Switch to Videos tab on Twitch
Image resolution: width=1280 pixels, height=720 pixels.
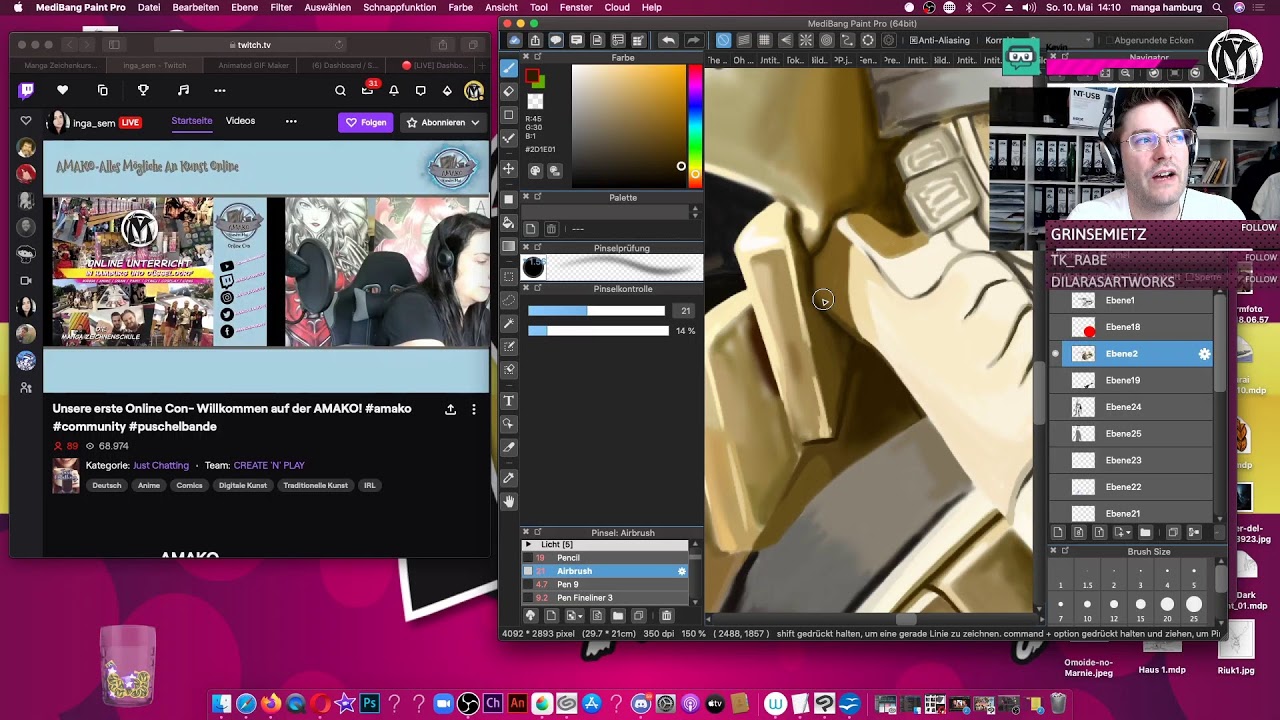coord(240,121)
